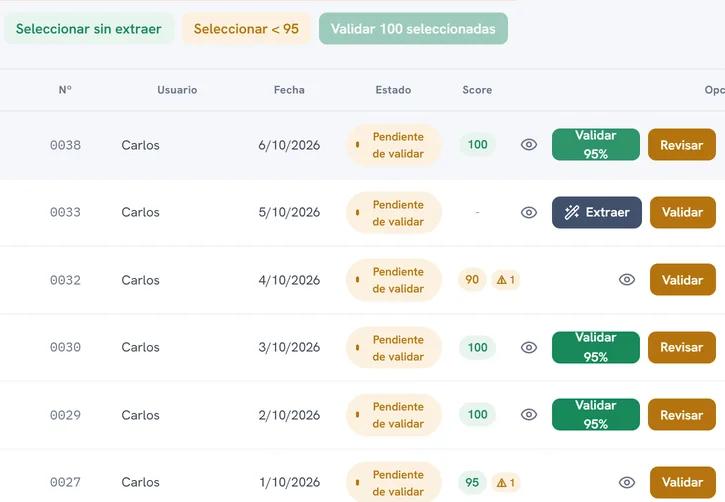Click user Carlos in row 0027

tap(141, 482)
